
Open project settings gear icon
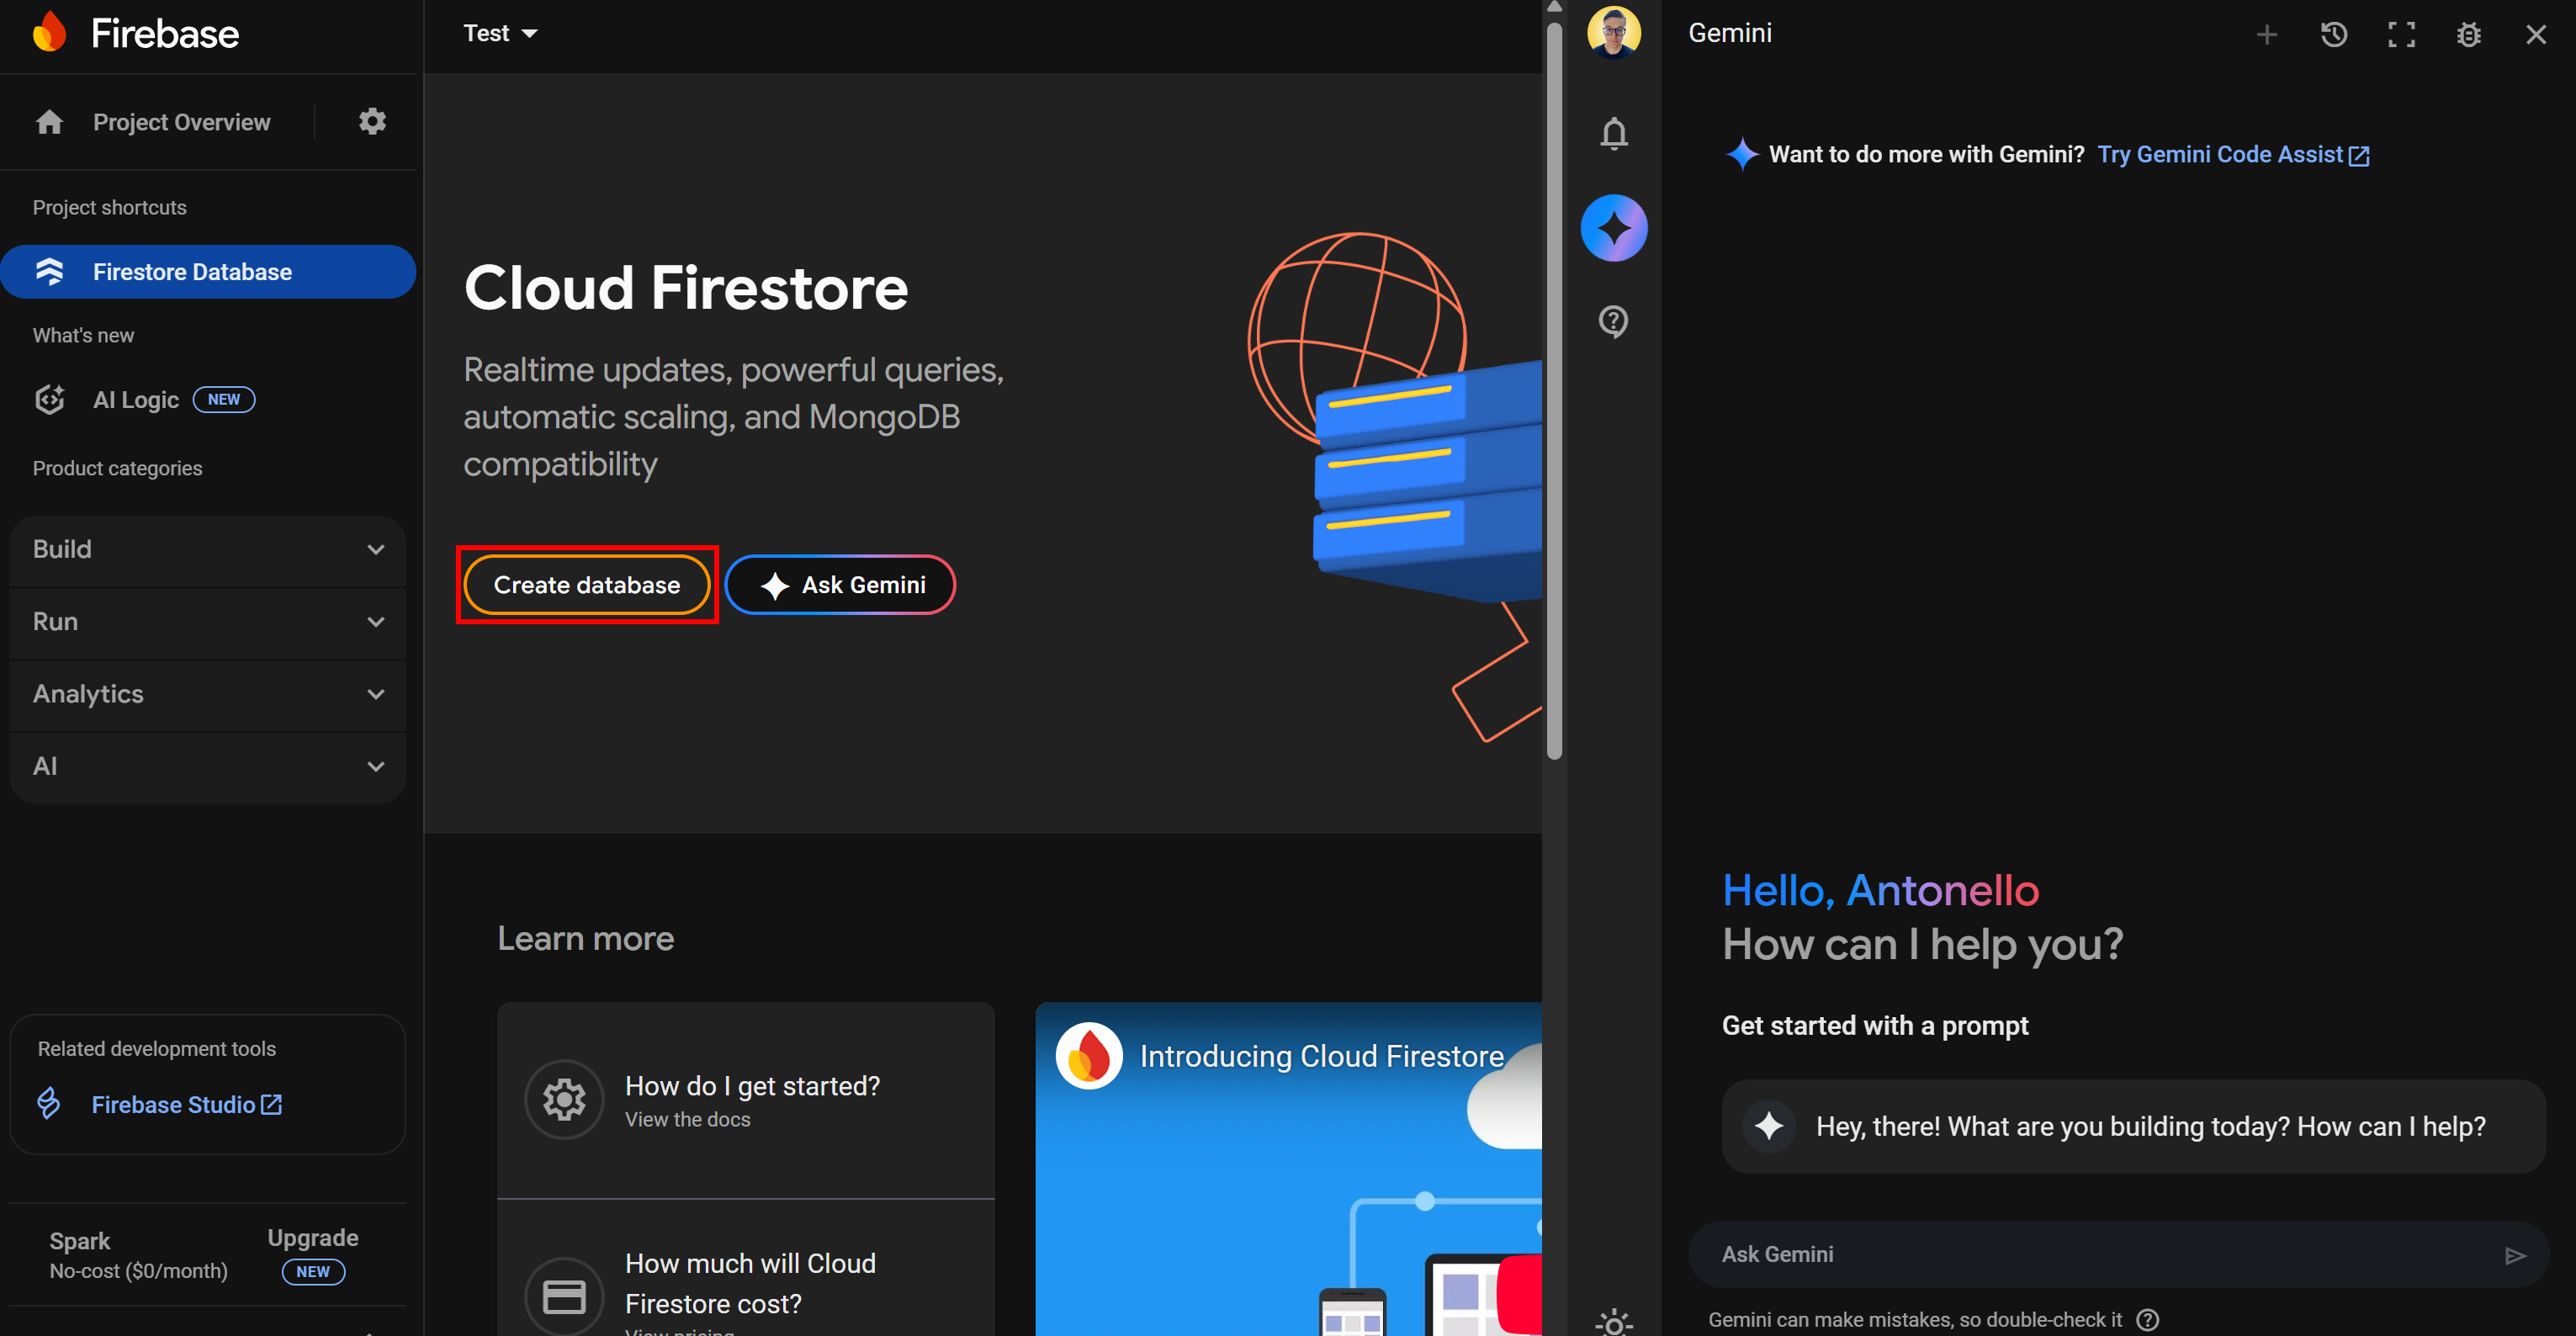(372, 122)
